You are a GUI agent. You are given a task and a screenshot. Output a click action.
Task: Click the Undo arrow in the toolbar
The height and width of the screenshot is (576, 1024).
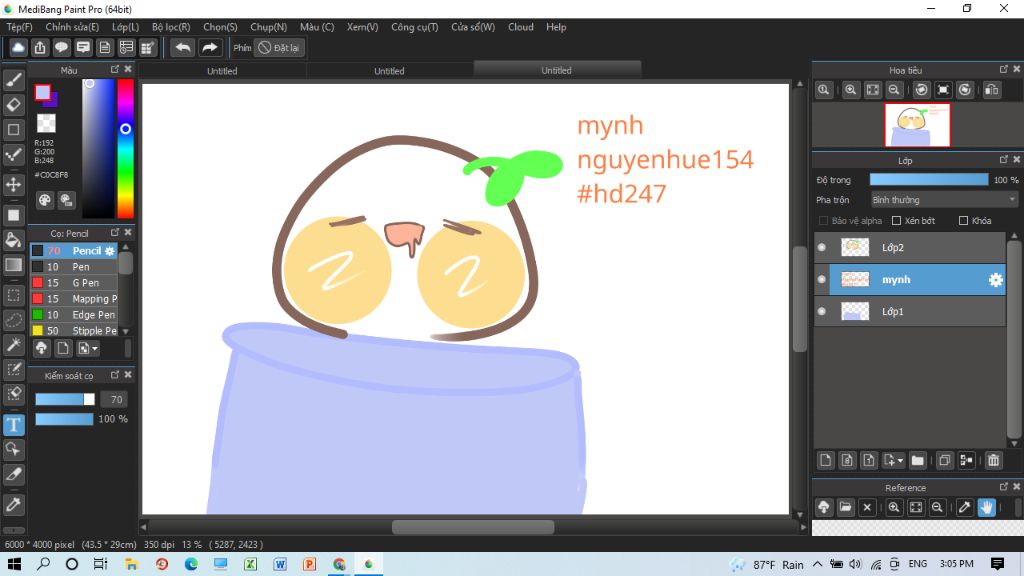tap(182, 47)
